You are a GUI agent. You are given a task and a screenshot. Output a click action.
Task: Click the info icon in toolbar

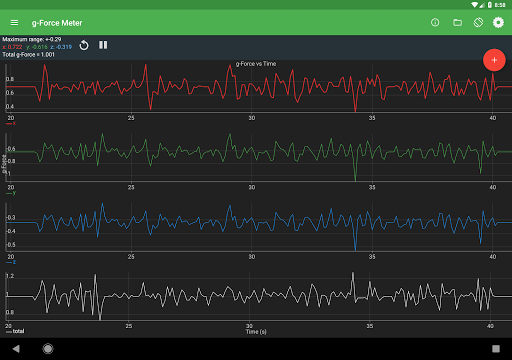click(435, 22)
